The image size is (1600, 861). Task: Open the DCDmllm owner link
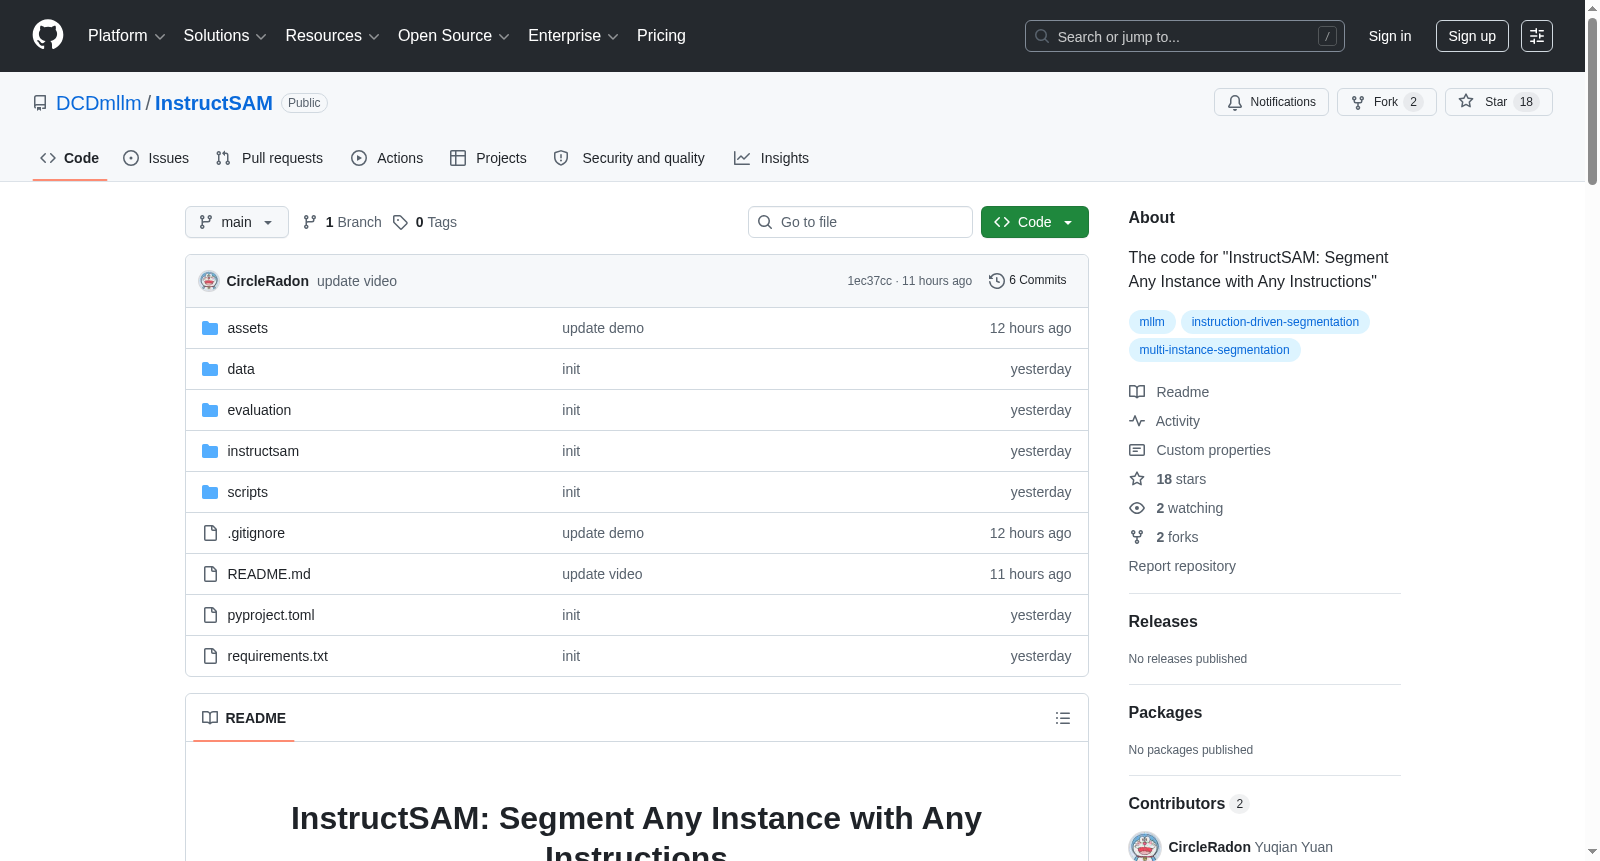pyautogui.click(x=99, y=103)
